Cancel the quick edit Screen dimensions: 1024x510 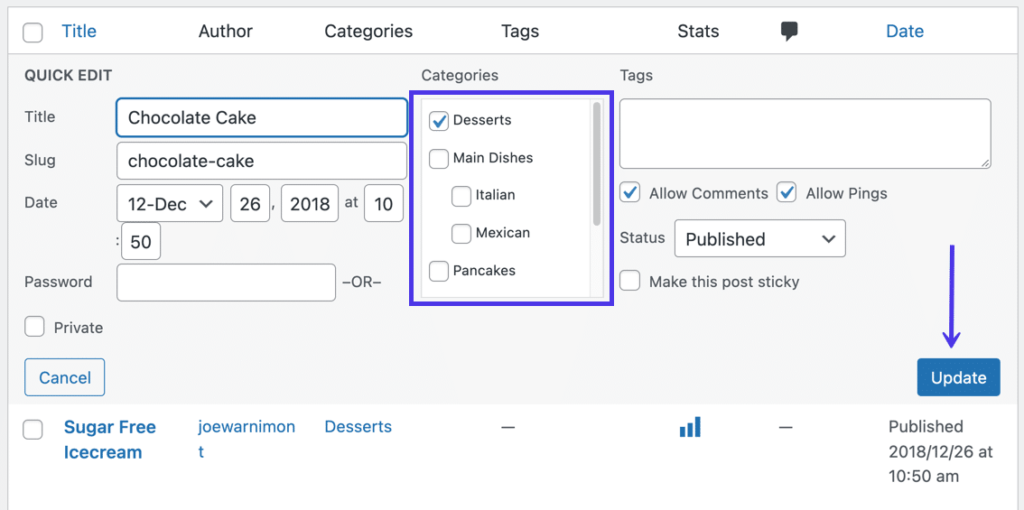click(x=65, y=377)
